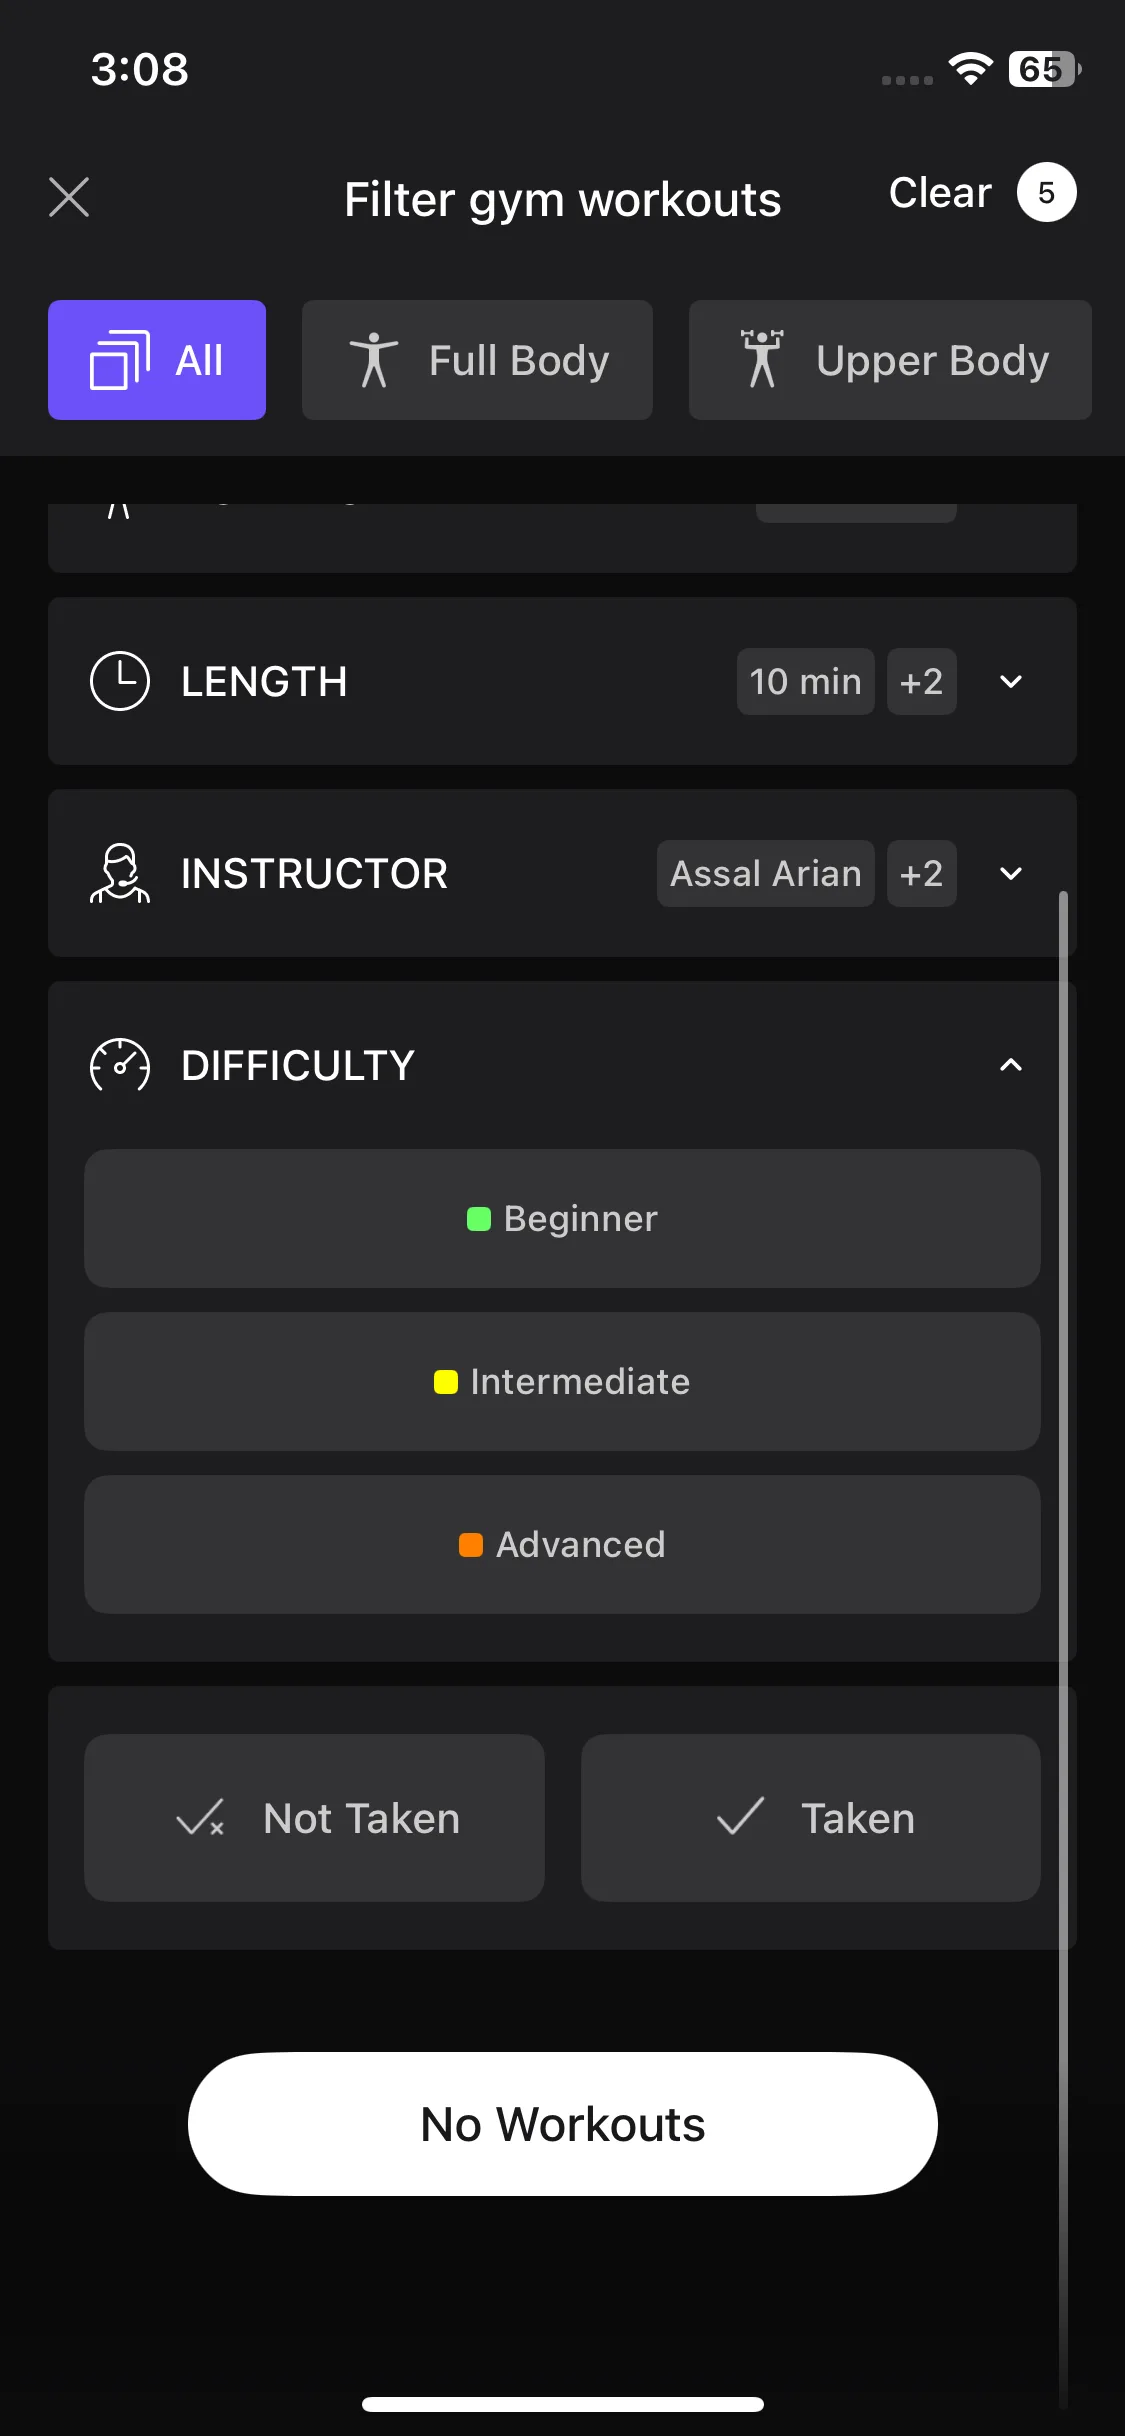Tap the clock icon beside Length

(x=120, y=681)
